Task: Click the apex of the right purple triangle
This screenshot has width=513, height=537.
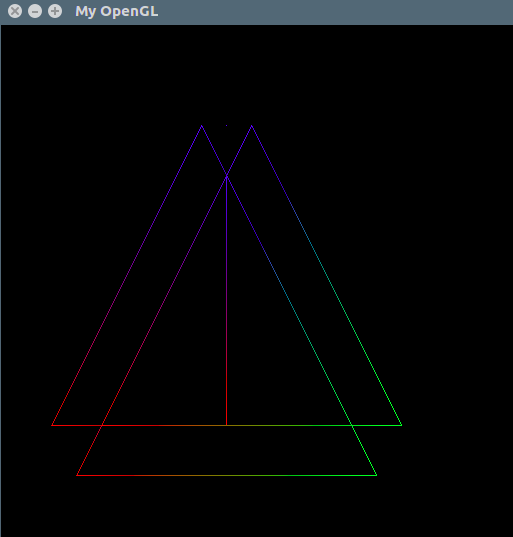Action: [252, 126]
